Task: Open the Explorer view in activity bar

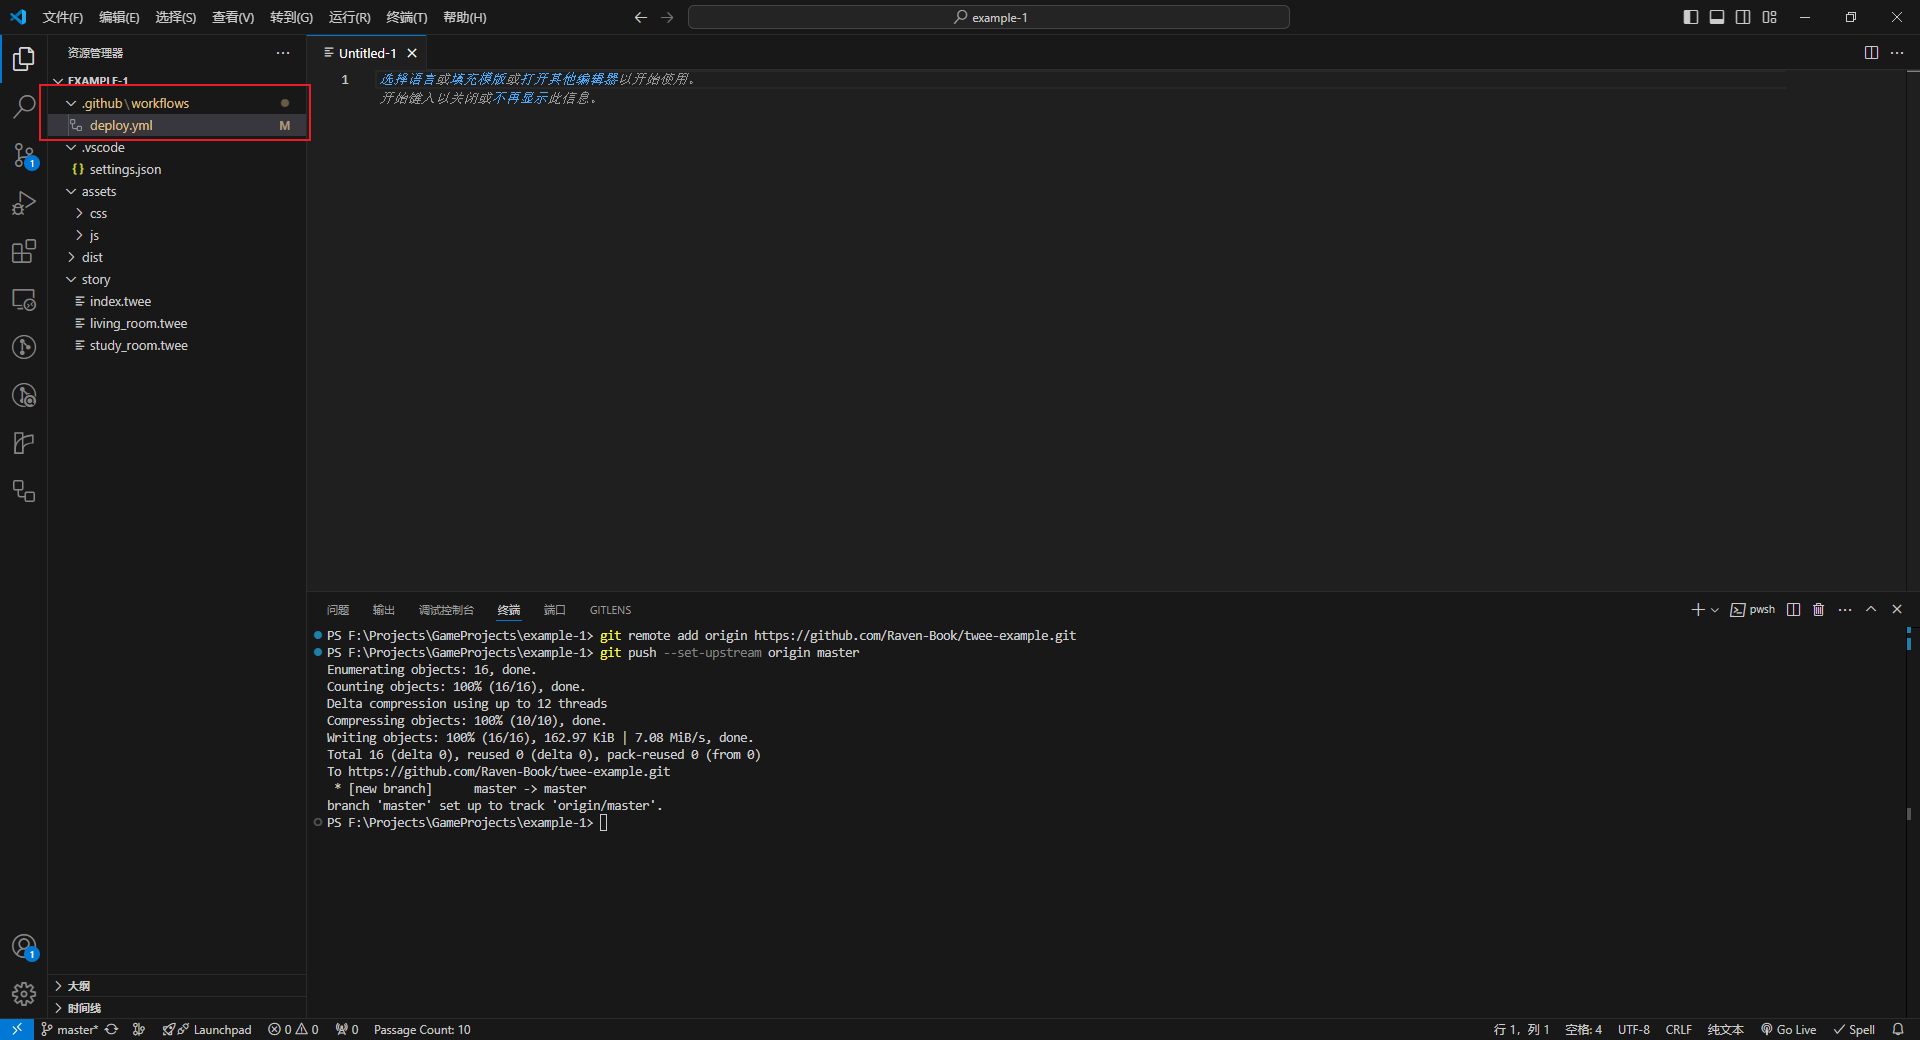Action: click(24, 59)
